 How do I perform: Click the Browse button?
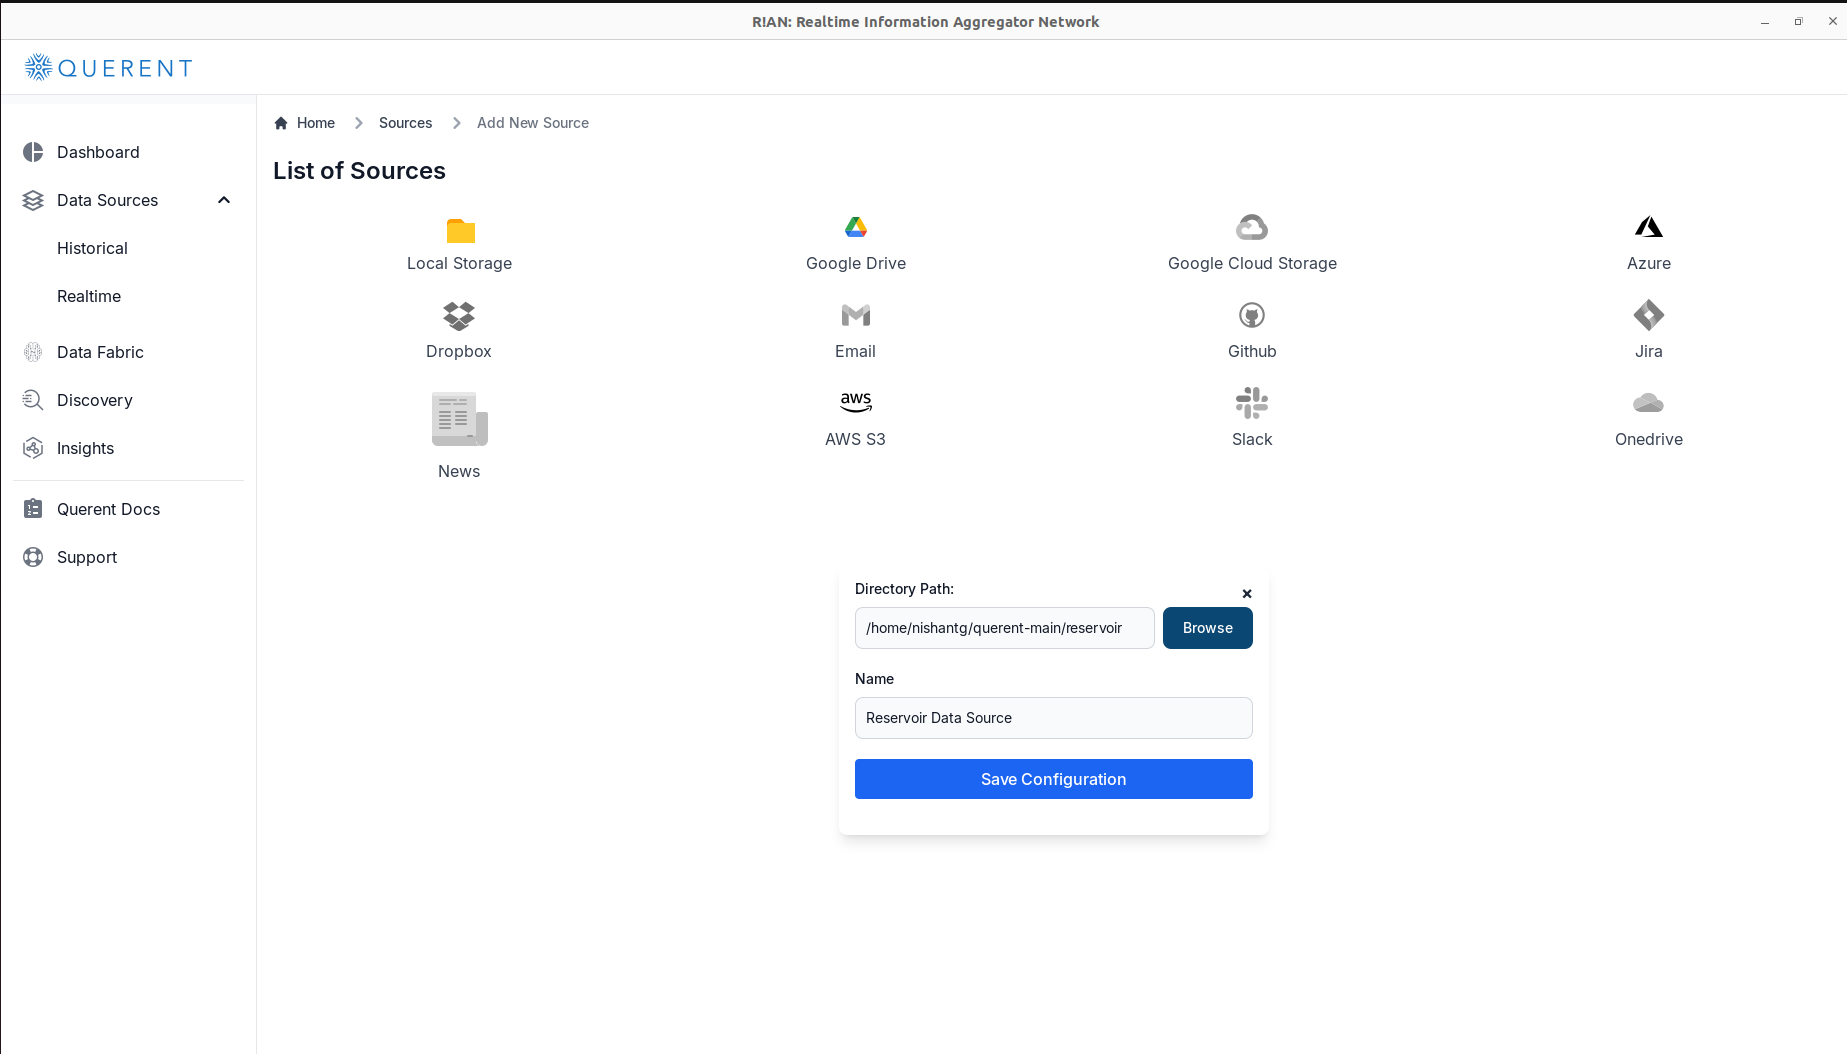(x=1208, y=628)
